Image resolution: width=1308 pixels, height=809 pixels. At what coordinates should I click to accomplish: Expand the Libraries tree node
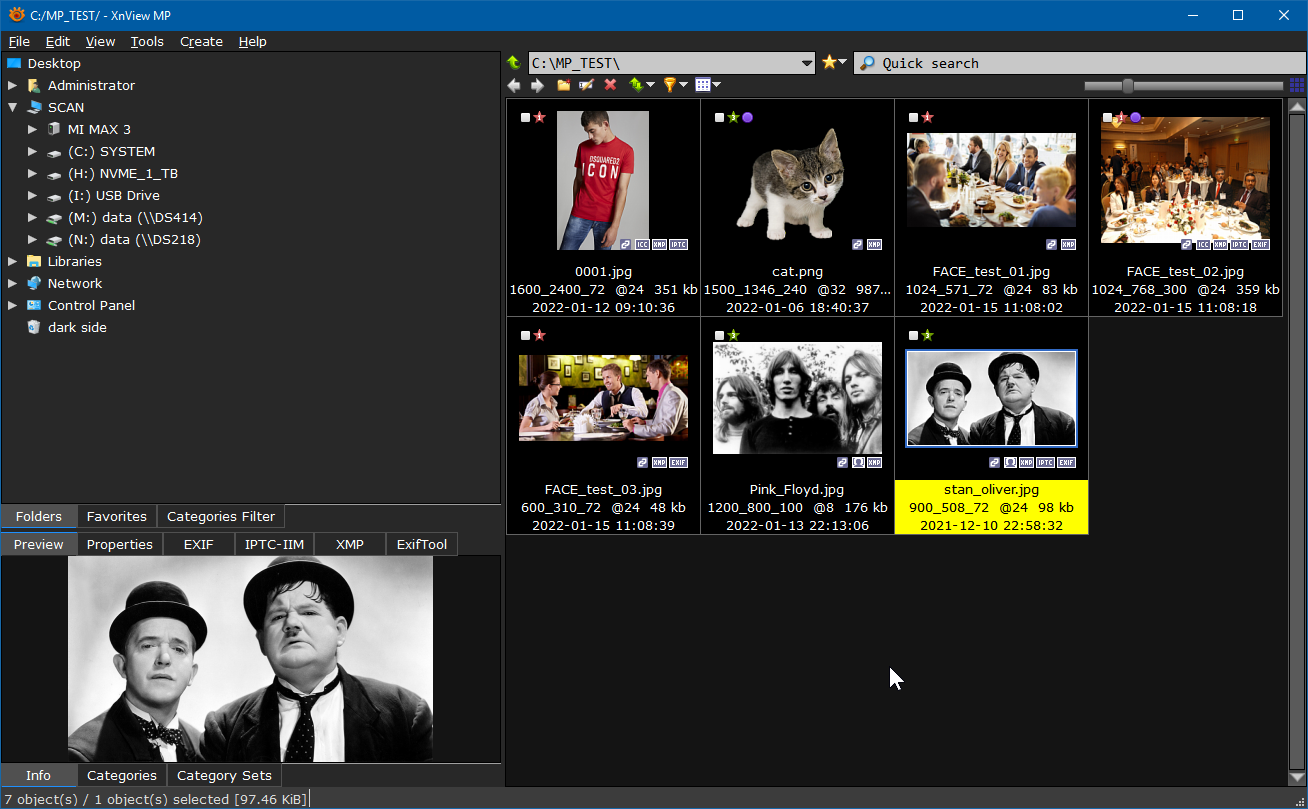(x=13, y=261)
